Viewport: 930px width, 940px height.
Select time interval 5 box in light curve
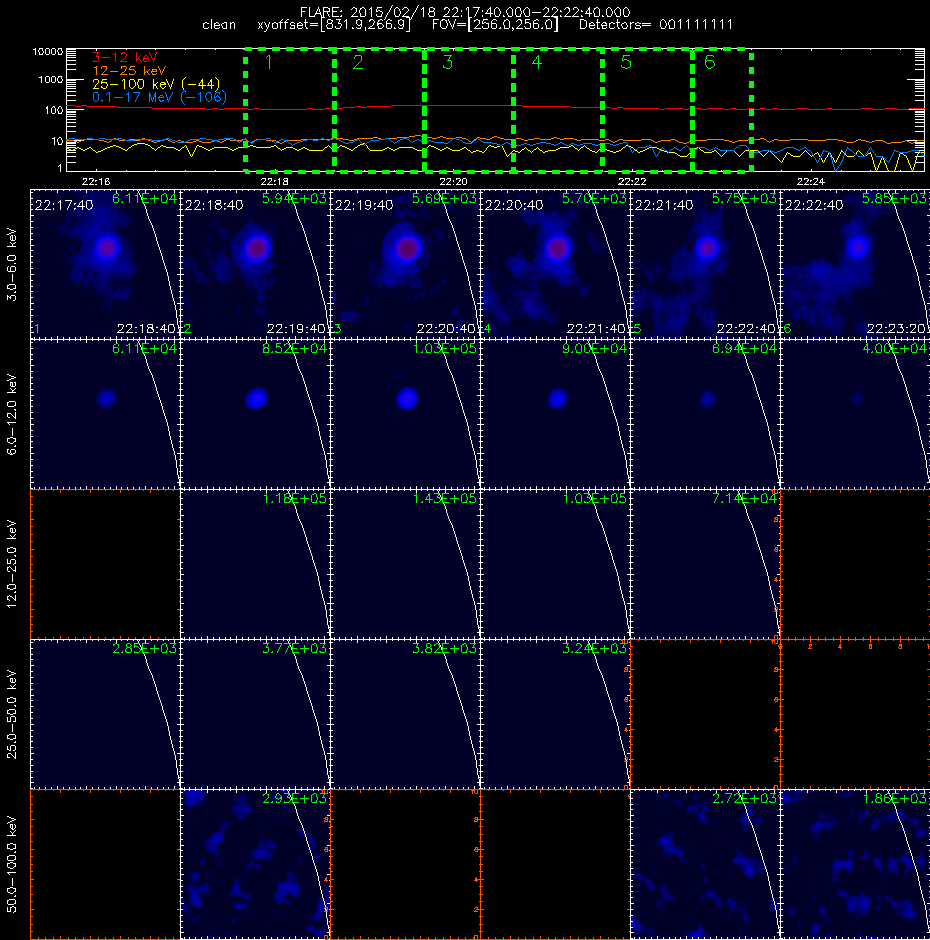pos(648,110)
